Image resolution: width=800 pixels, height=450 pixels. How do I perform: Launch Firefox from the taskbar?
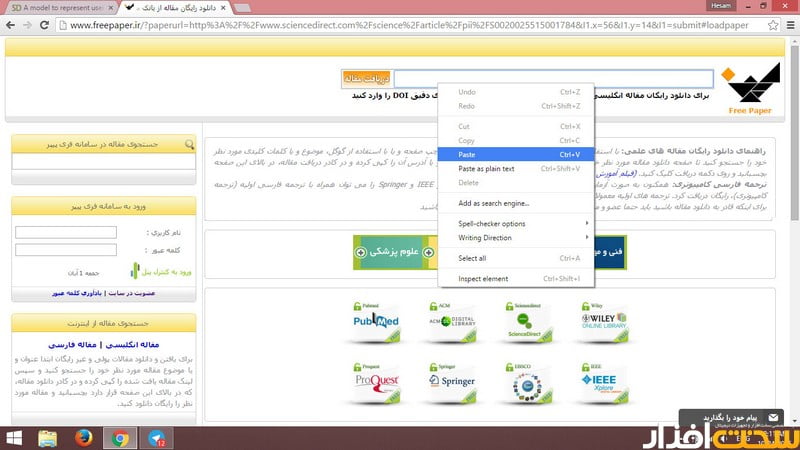(x=84, y=438)
